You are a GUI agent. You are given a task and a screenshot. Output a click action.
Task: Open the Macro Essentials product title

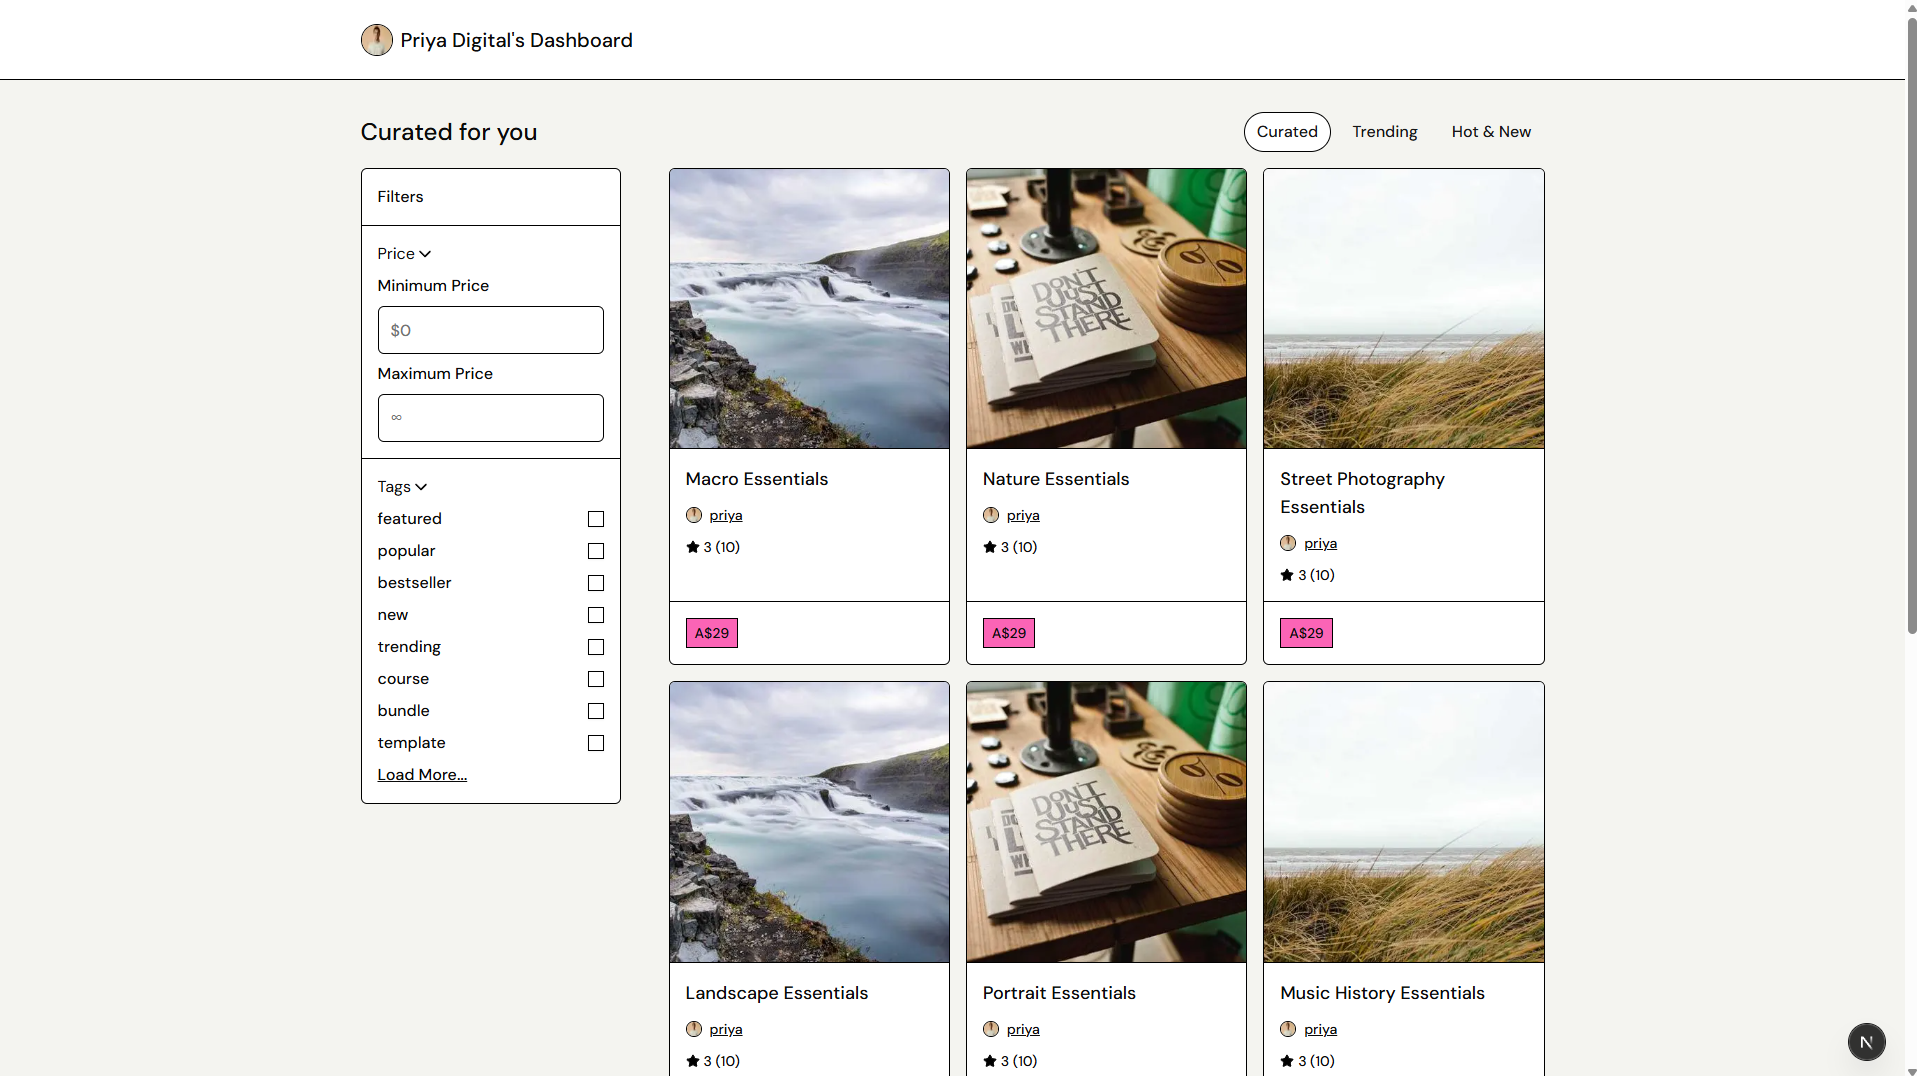[757, 479]
